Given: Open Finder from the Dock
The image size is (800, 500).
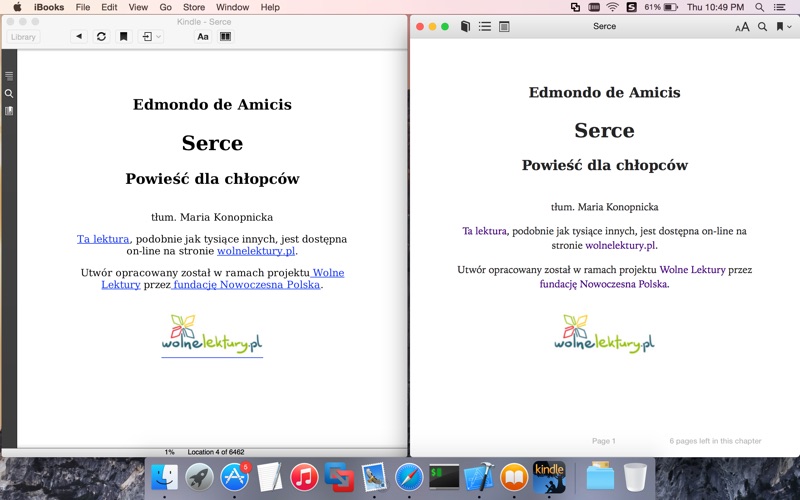Looking at the screenshot, I should pyautogui.click(x=165, y=478).
